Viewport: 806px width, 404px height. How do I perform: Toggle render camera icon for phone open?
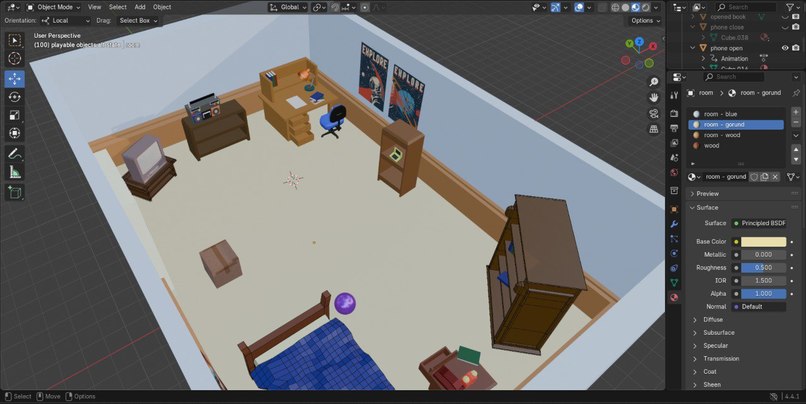(796, 48)
